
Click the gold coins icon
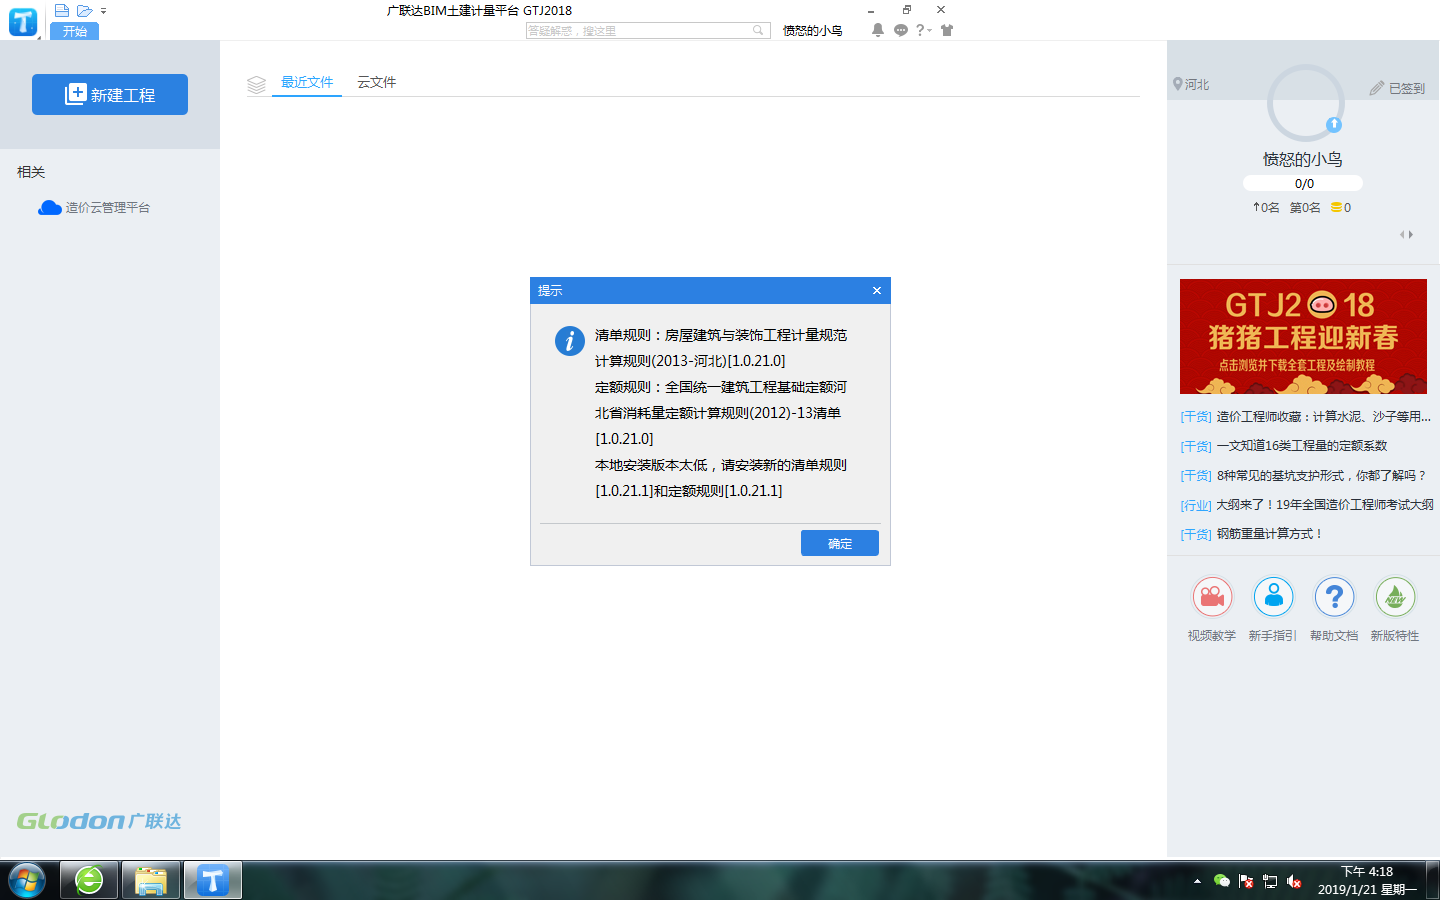[1335, 207]
